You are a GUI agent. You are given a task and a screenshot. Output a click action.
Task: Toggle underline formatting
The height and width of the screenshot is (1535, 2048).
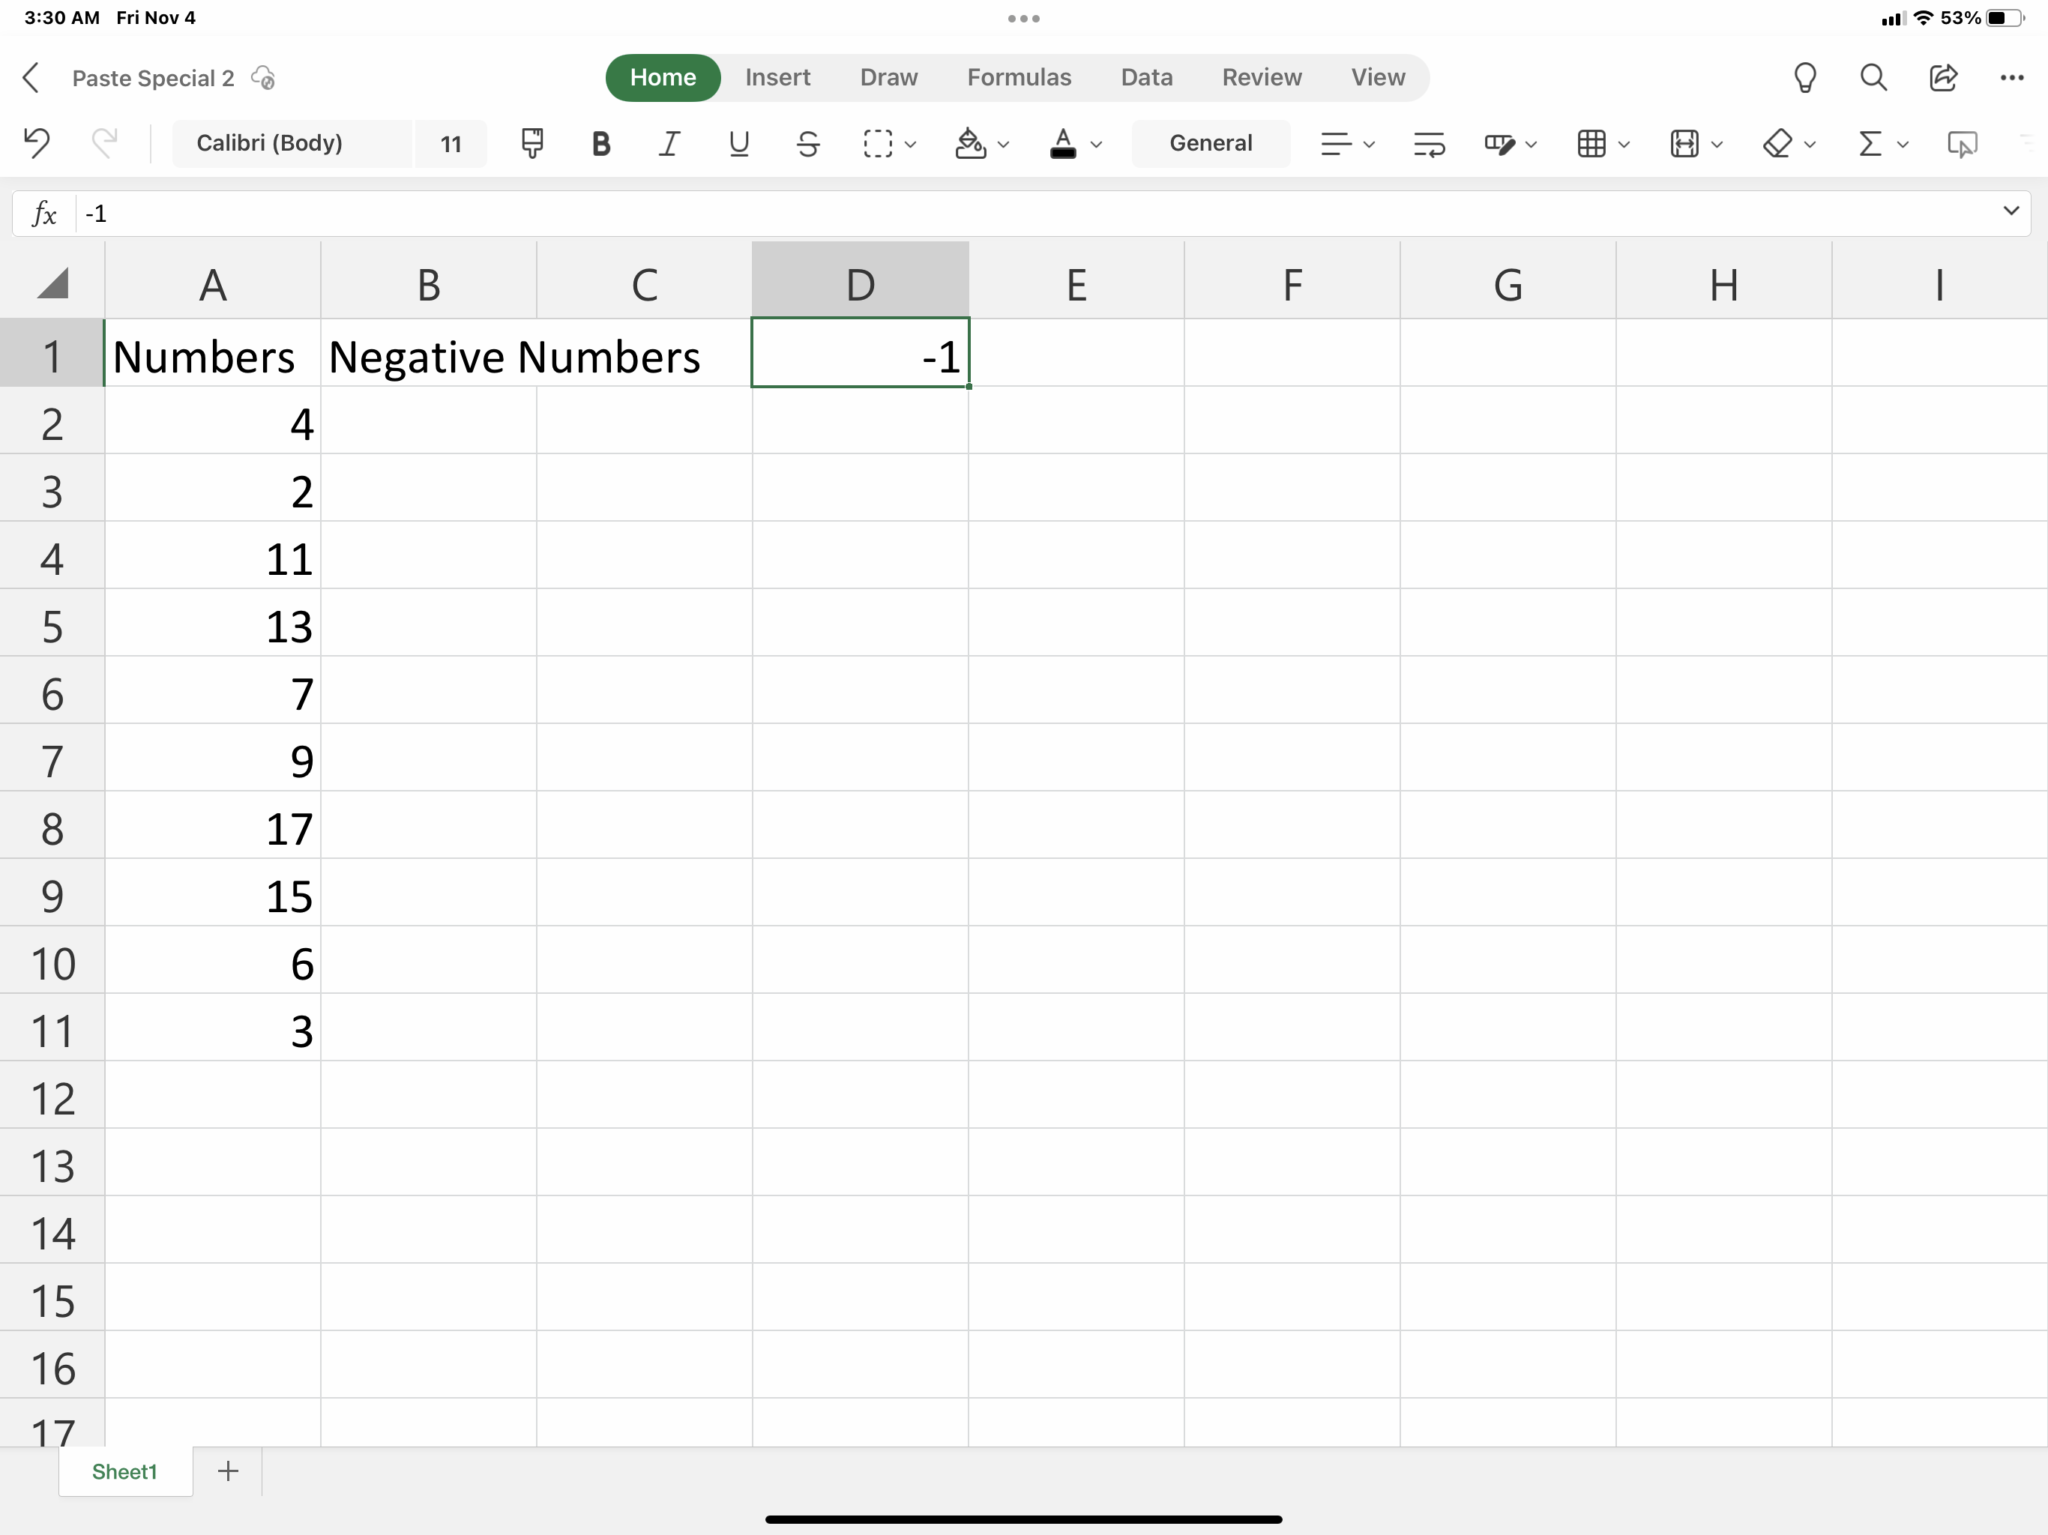click(737, 143)
